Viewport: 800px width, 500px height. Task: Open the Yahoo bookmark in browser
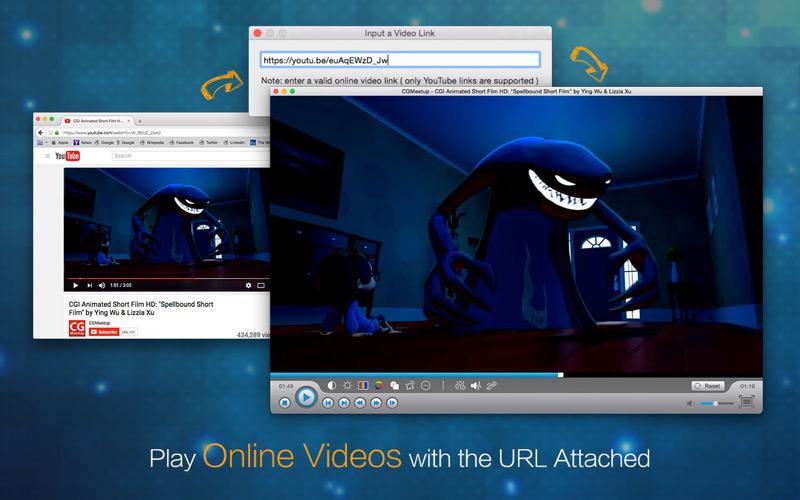(83, 143)
